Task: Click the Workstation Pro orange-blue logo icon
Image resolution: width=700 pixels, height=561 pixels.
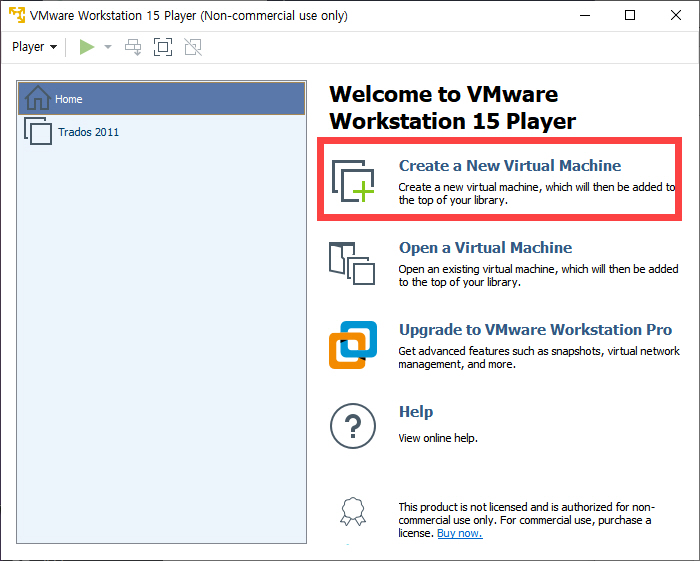Action: (x=353, y=345)
